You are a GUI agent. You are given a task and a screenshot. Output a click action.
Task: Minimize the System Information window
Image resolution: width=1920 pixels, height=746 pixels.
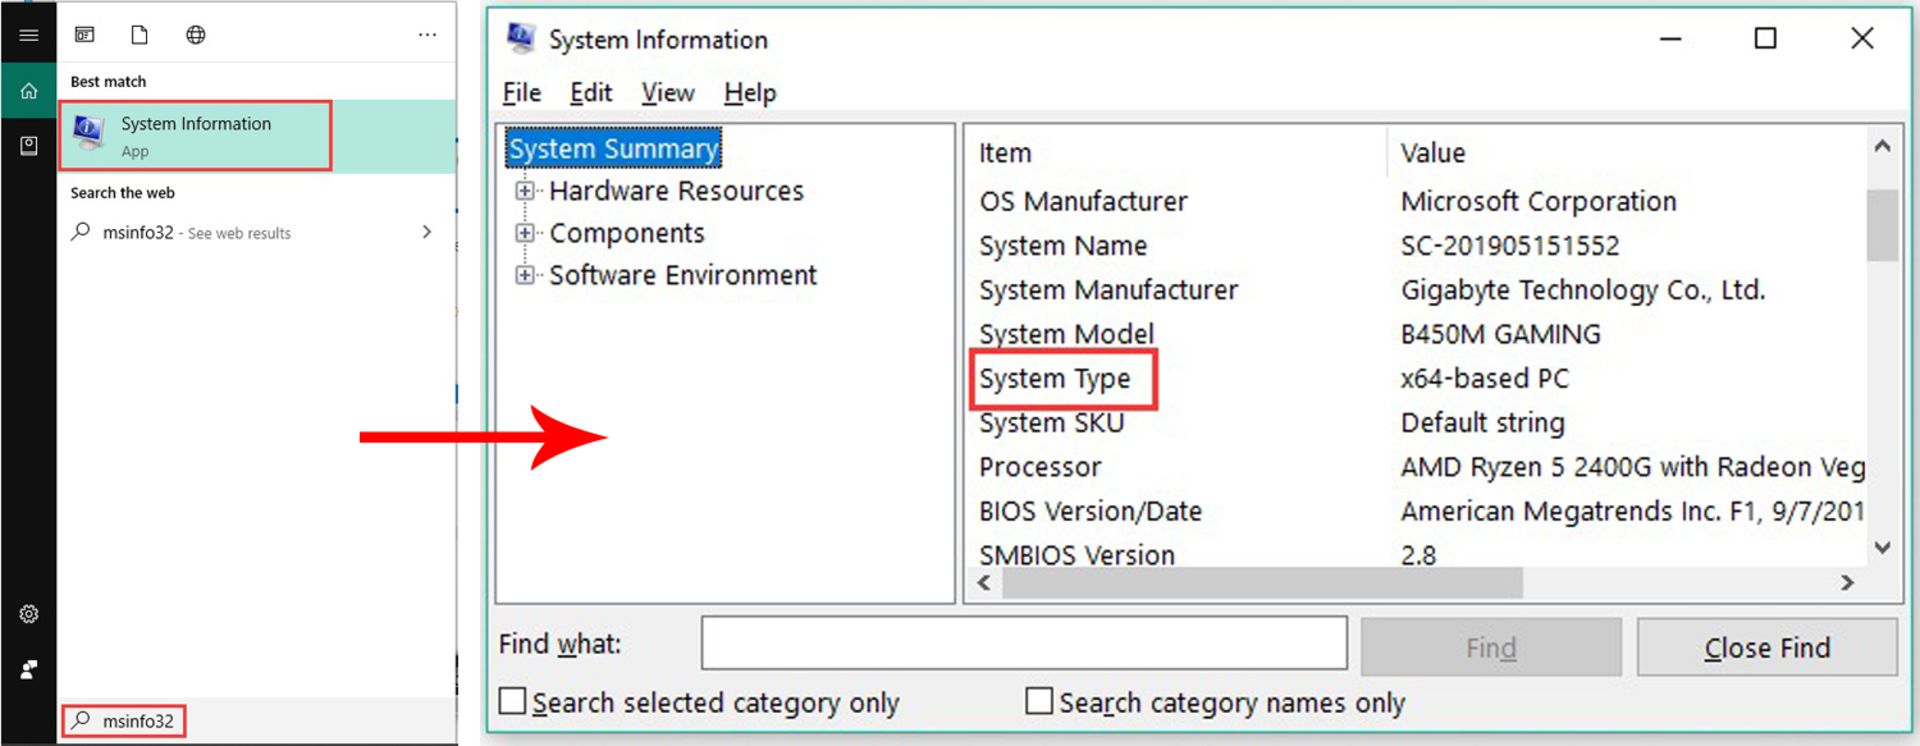coord(1670,39)
